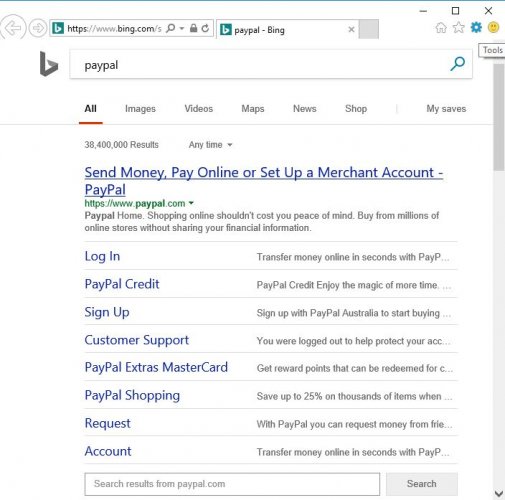Viewport: 505px width, 500px height.
Task: Click the '38,400,000 Results' count text
Action: click(122, 145)
